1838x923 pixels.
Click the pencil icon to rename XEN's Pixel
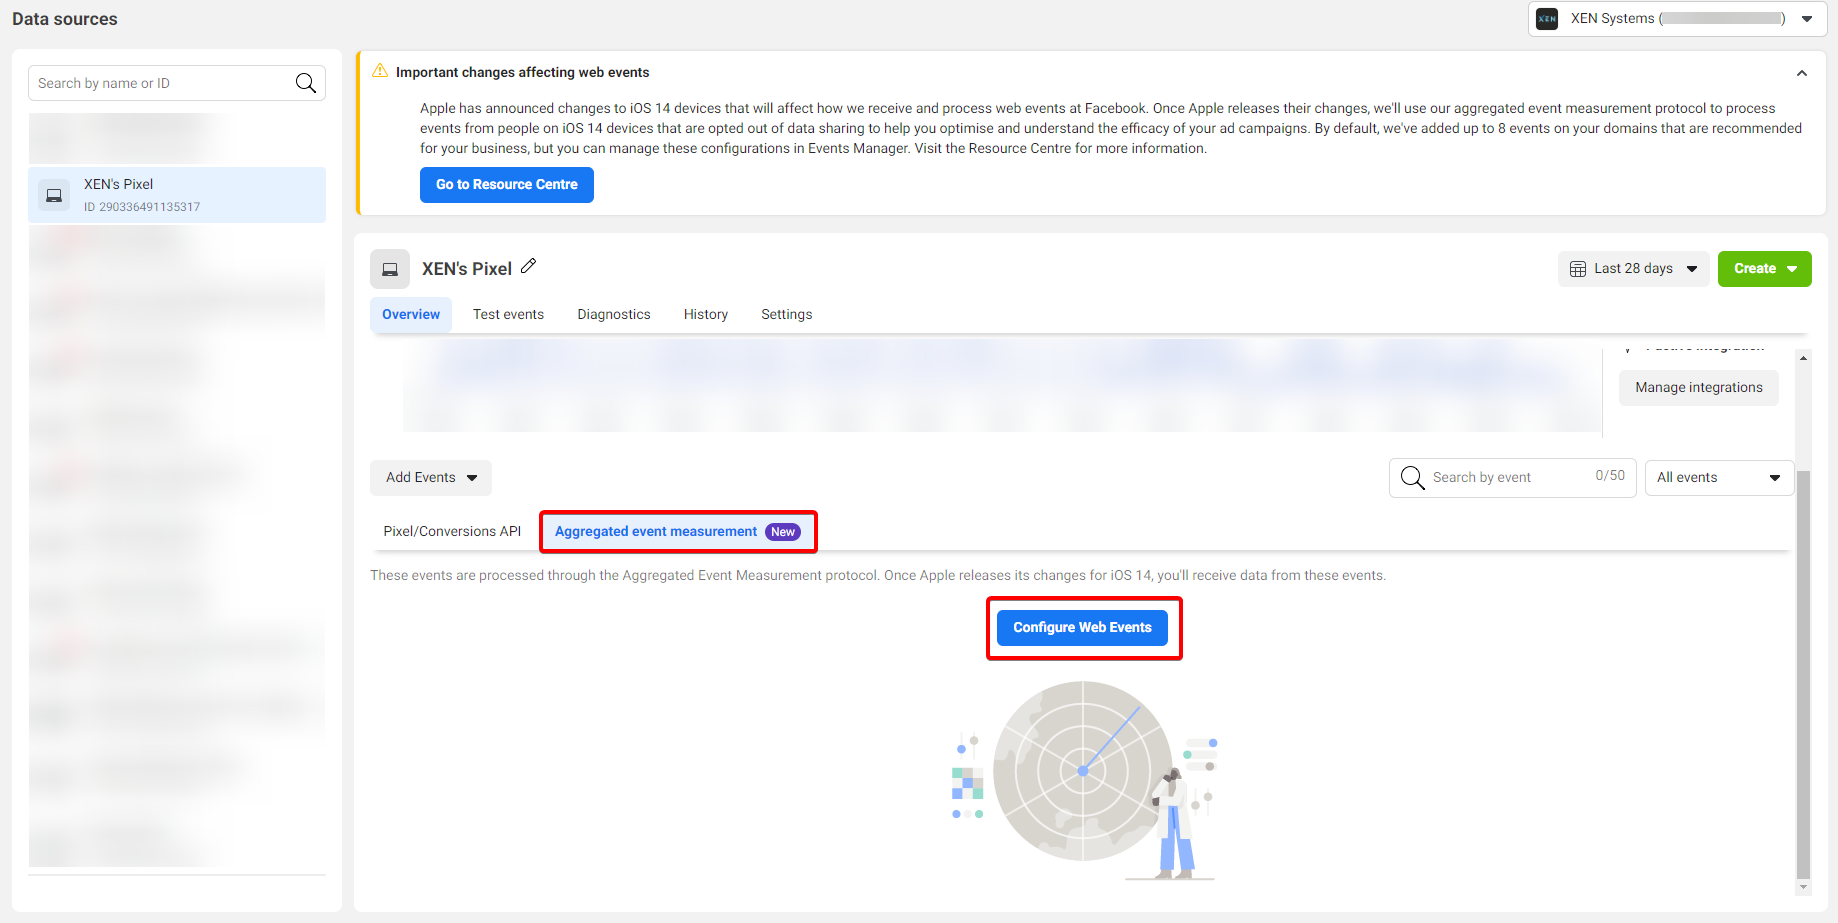coord(529,267)
